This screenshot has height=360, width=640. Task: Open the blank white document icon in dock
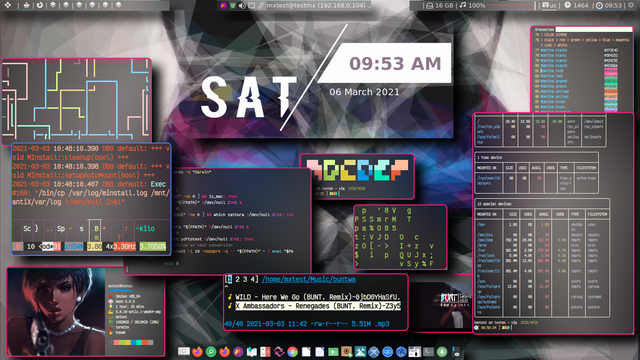point(306,352)
